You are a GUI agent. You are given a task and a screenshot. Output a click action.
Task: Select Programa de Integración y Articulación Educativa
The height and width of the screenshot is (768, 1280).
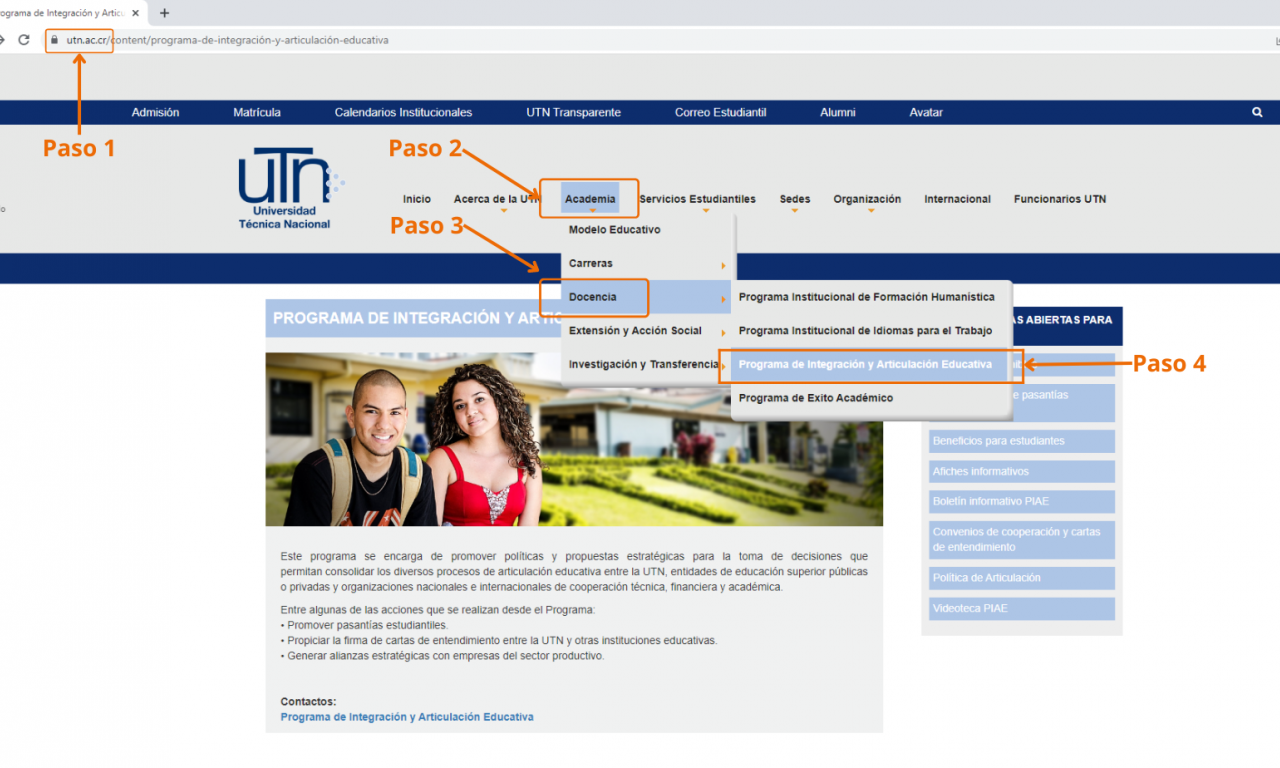click(x=865, y=365)
